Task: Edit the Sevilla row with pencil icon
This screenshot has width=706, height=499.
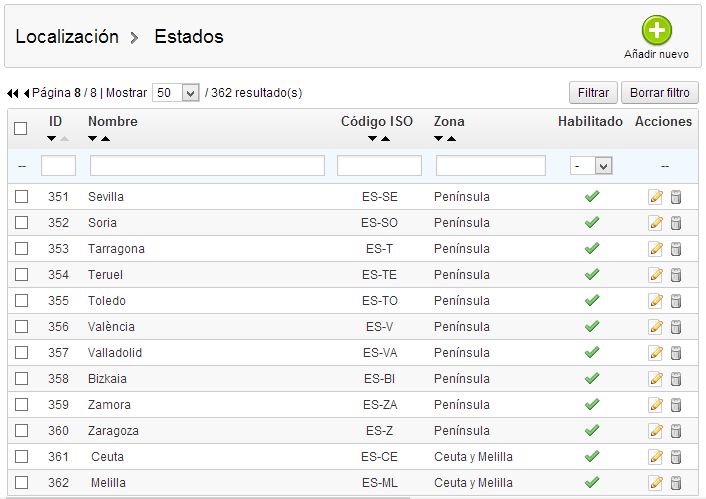Action: tap(656, 197)
